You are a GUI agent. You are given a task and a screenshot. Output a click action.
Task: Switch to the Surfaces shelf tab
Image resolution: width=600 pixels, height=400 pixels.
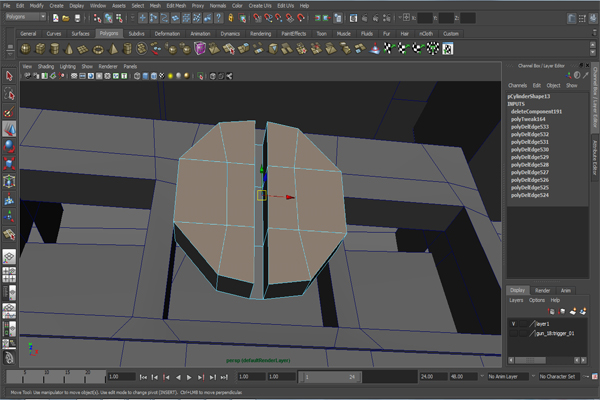[x=80, y=34]
